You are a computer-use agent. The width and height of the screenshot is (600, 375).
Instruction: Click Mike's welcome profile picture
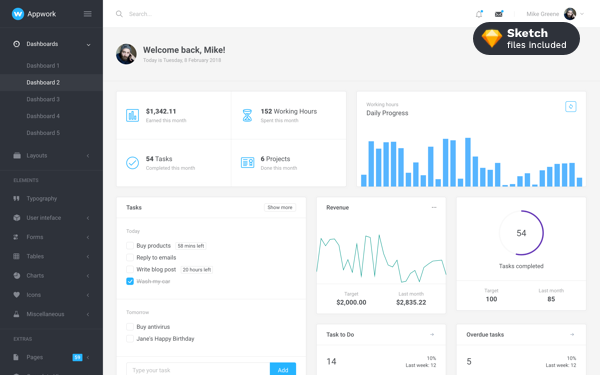(x=126, y=54)
